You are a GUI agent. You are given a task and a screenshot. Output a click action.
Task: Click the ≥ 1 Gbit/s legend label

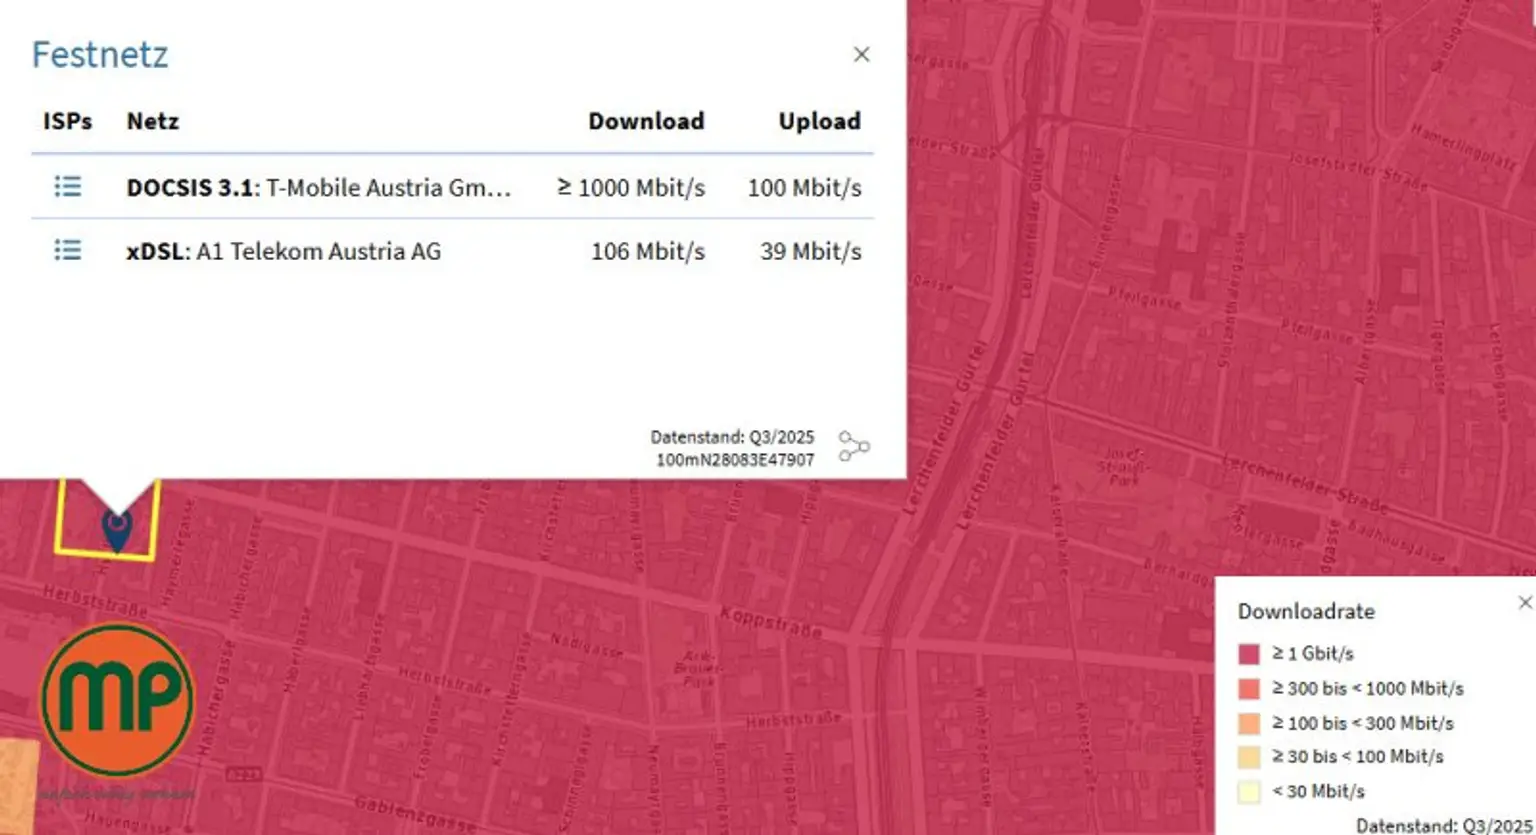pyautogui.click(x=1313, y=653)
